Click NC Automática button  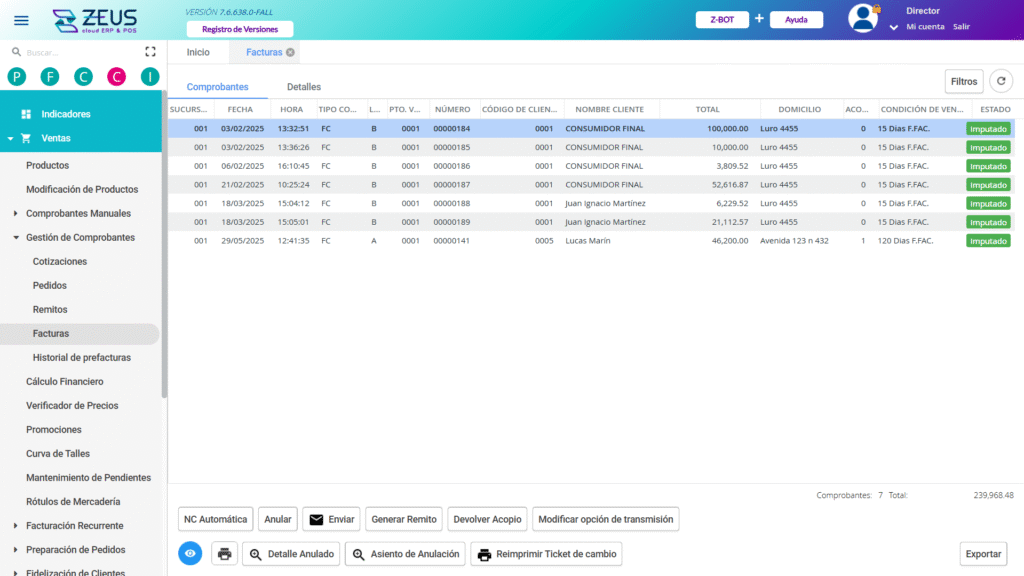pyautogui.click(x=216, y=519)
